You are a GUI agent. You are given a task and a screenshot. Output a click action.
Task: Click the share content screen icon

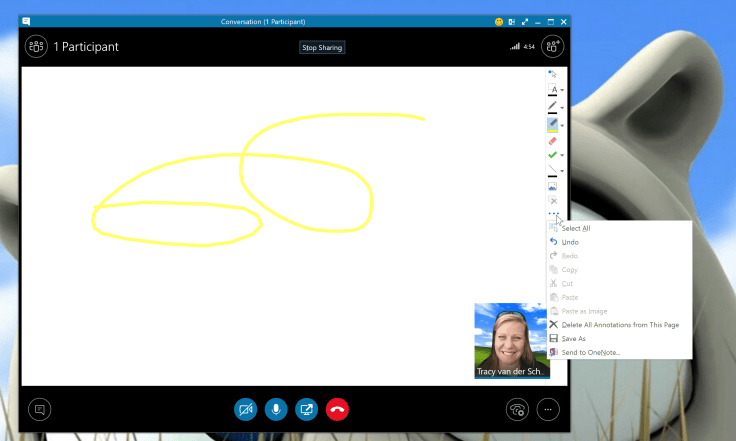click(306, 409)
